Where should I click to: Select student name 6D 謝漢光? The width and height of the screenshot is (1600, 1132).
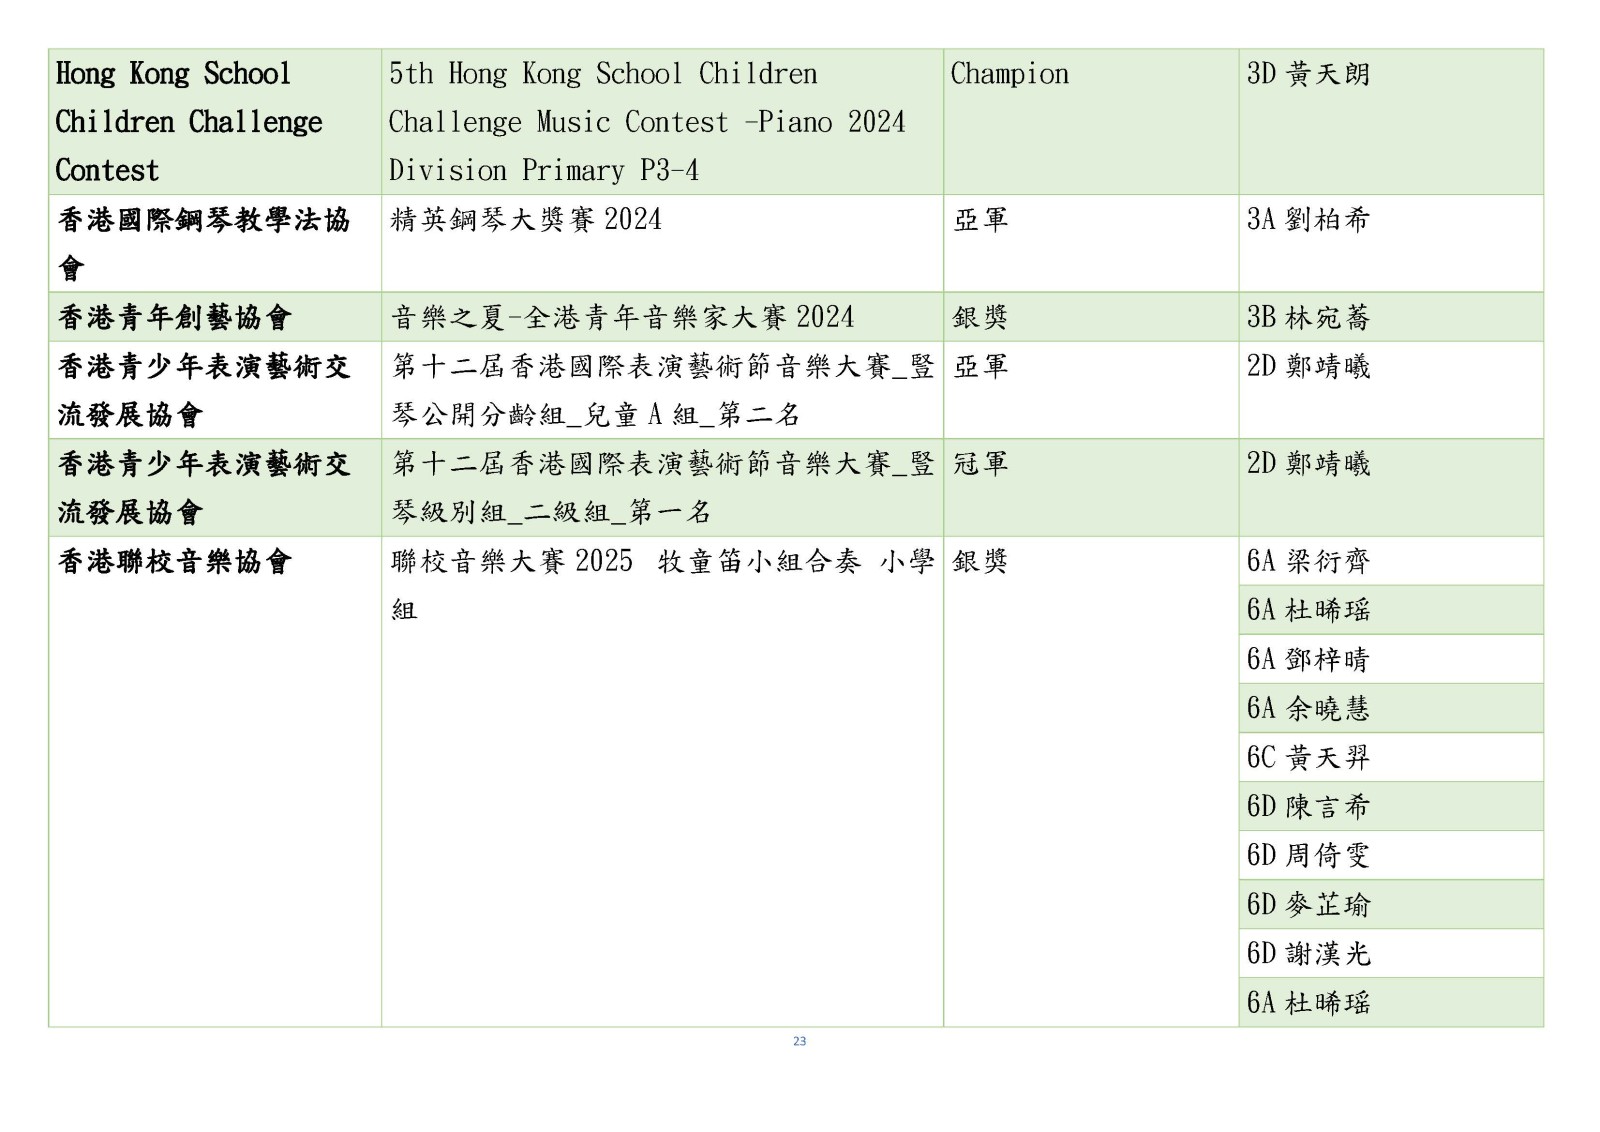[1307, 954]
